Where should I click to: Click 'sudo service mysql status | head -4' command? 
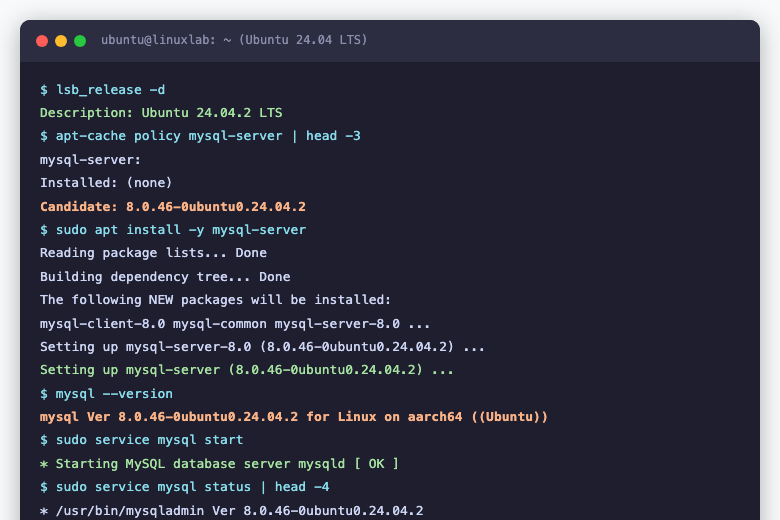[x=193, y=487]
